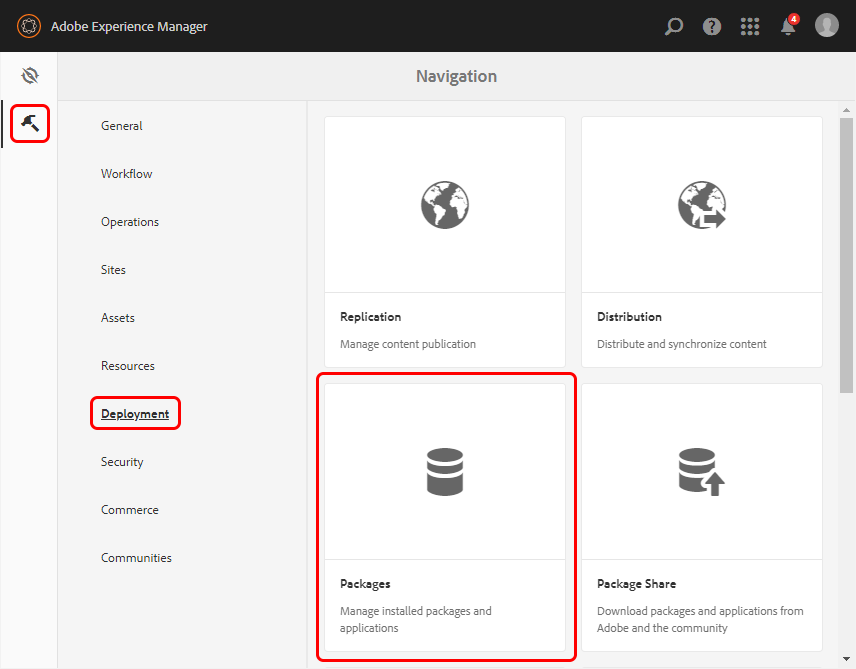This screenshot has width=856, height=669.
Task: Click the Adobe Experience Manager title text
Action: pyautogui.click(x=129, y=26)
